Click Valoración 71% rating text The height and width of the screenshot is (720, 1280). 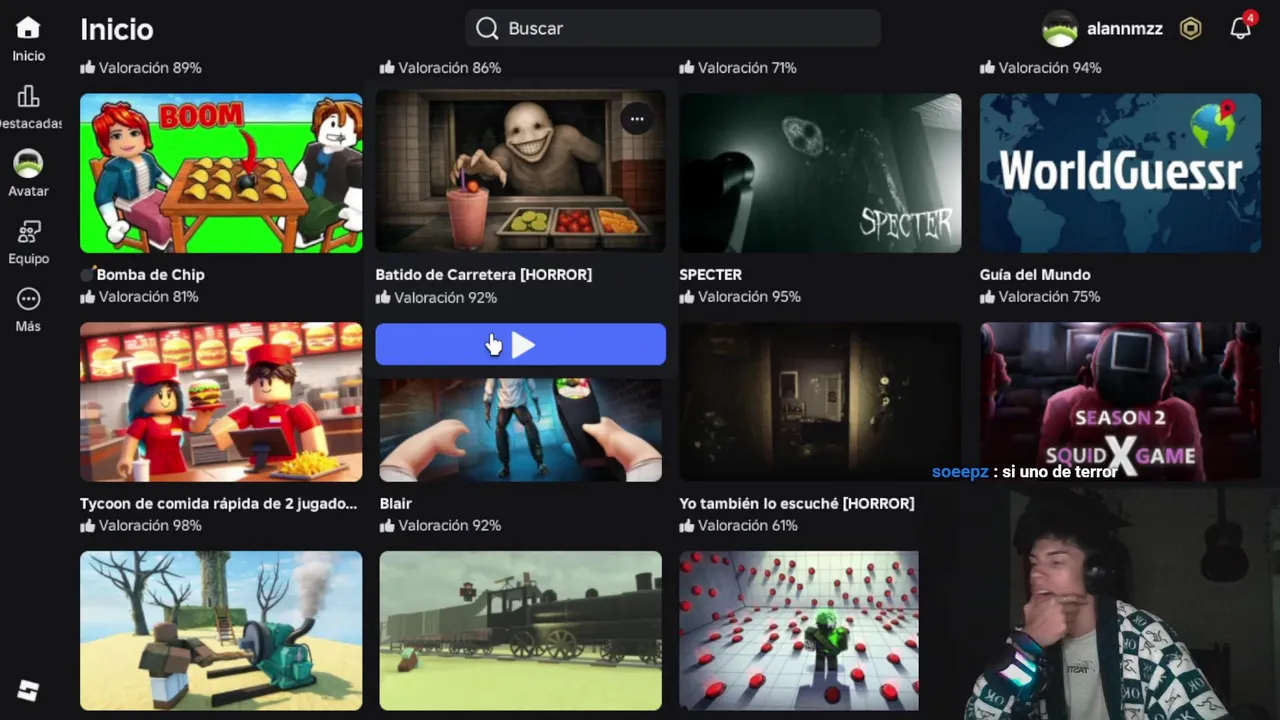point(738,67)
